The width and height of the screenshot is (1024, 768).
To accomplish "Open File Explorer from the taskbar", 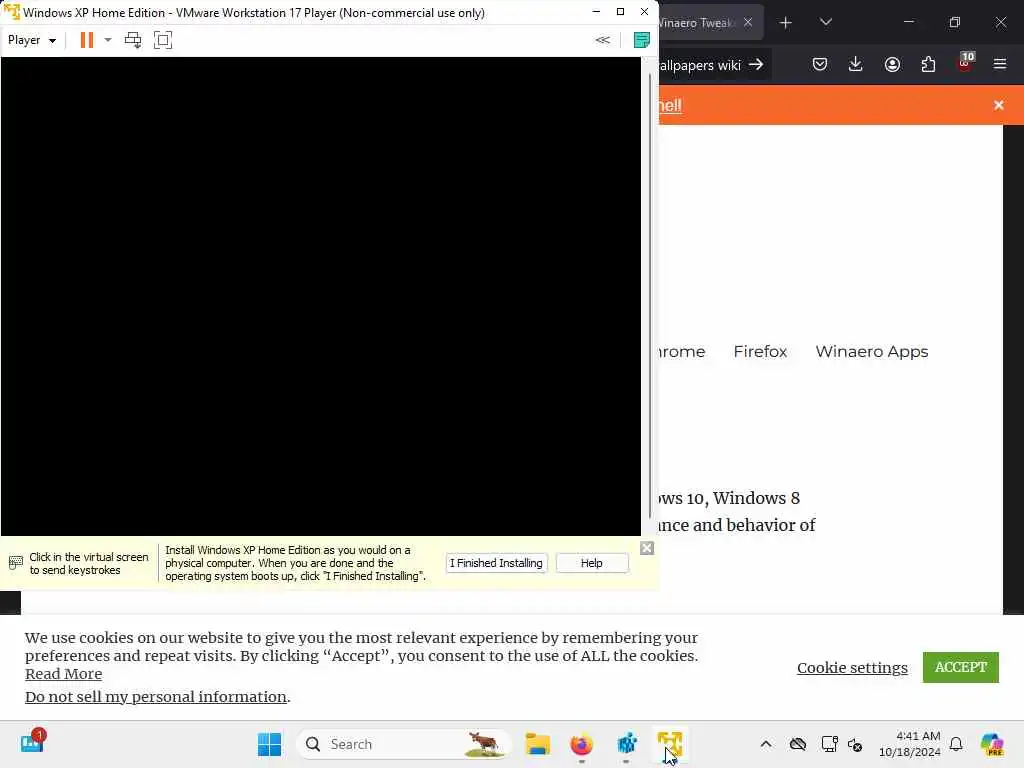I will point(537,744).
